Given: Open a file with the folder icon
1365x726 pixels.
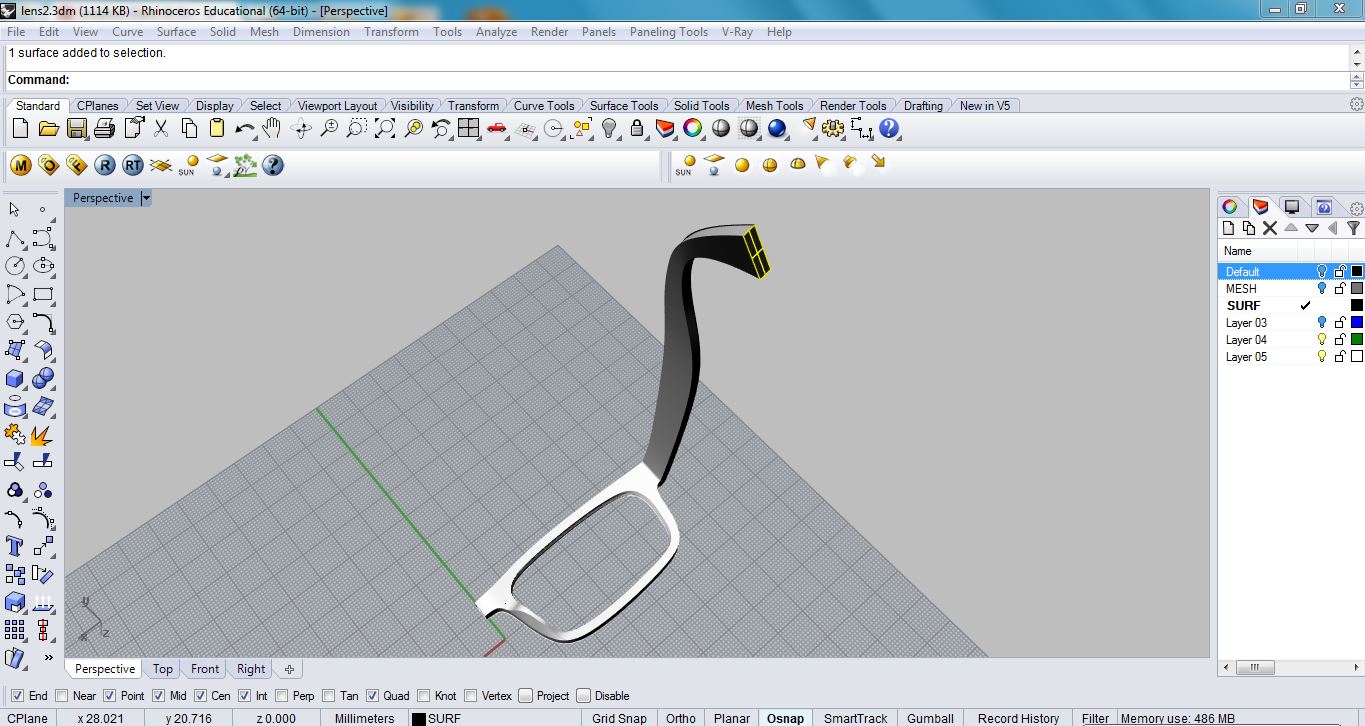Looking at the screenshot, I should point(48,128).
